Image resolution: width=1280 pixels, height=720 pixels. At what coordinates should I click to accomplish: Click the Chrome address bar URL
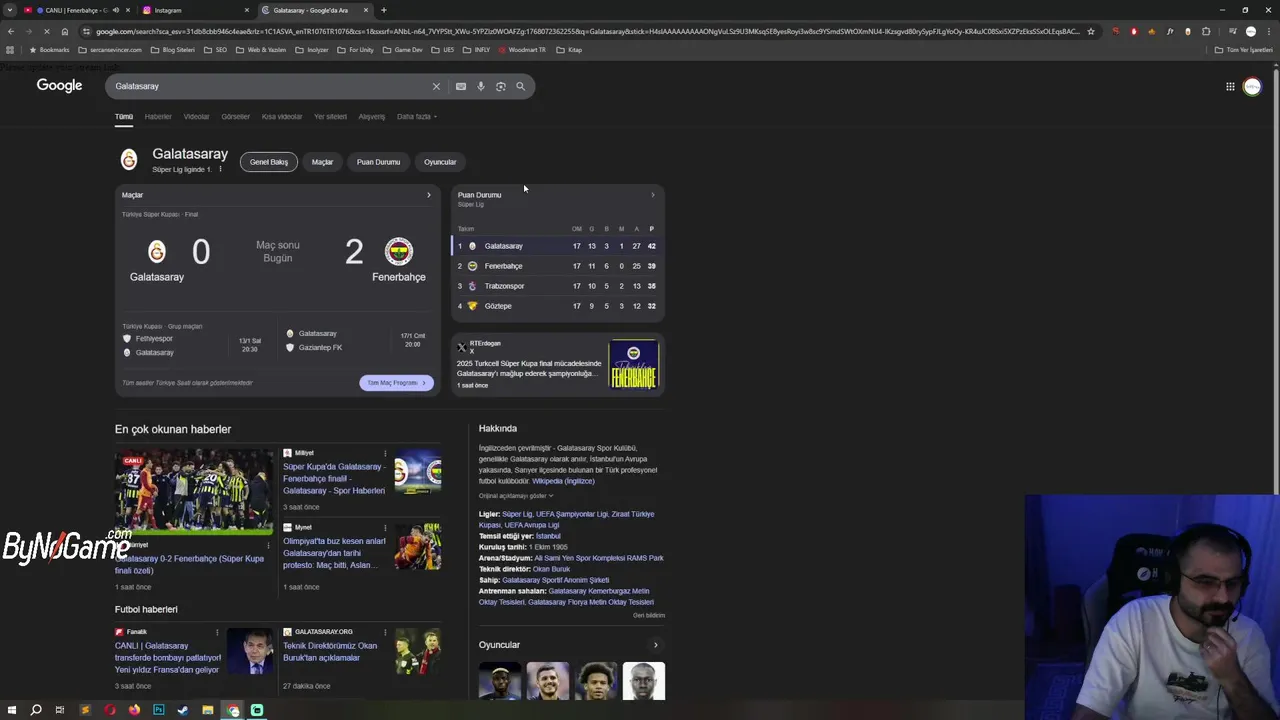(587, 31)
